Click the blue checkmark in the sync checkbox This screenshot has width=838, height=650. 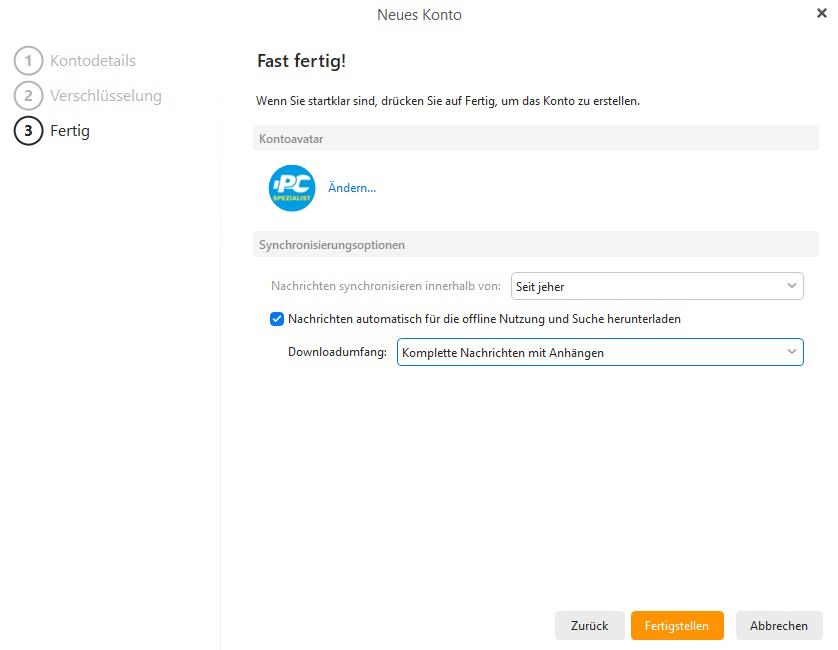point(277,319)
